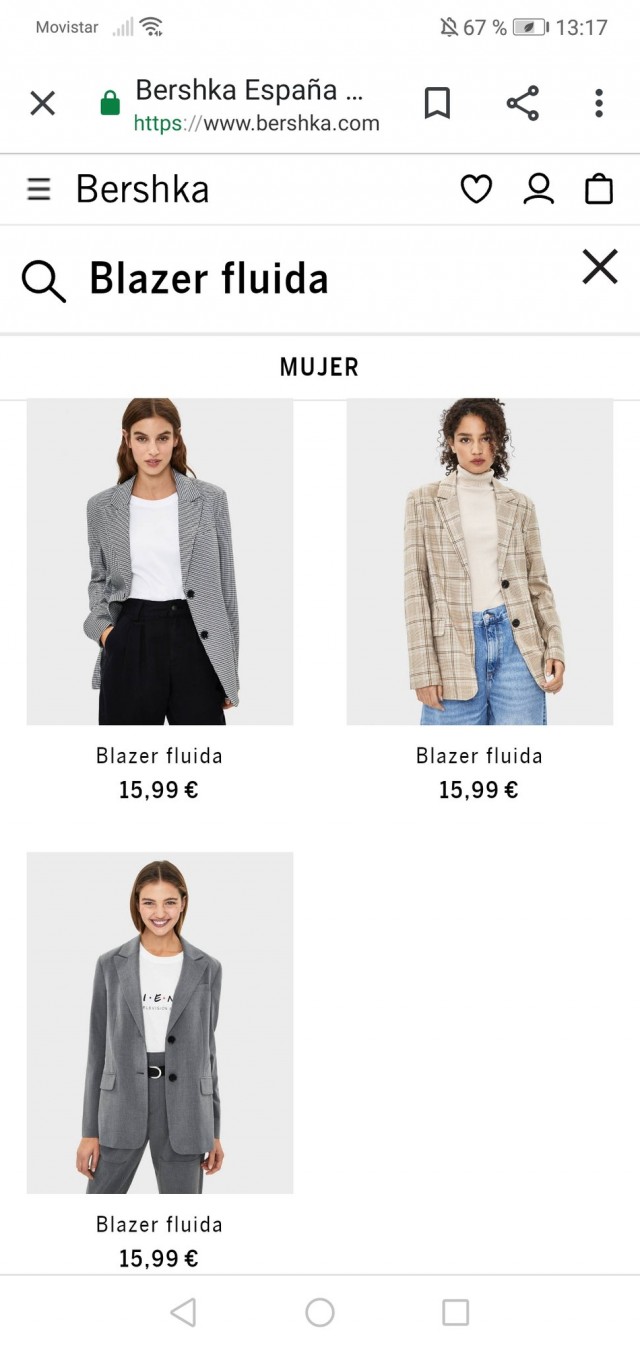The height and width of the screenshot is (1351, 640).
Task: Tap the search magnifier icon
Action: pos(44,281)
